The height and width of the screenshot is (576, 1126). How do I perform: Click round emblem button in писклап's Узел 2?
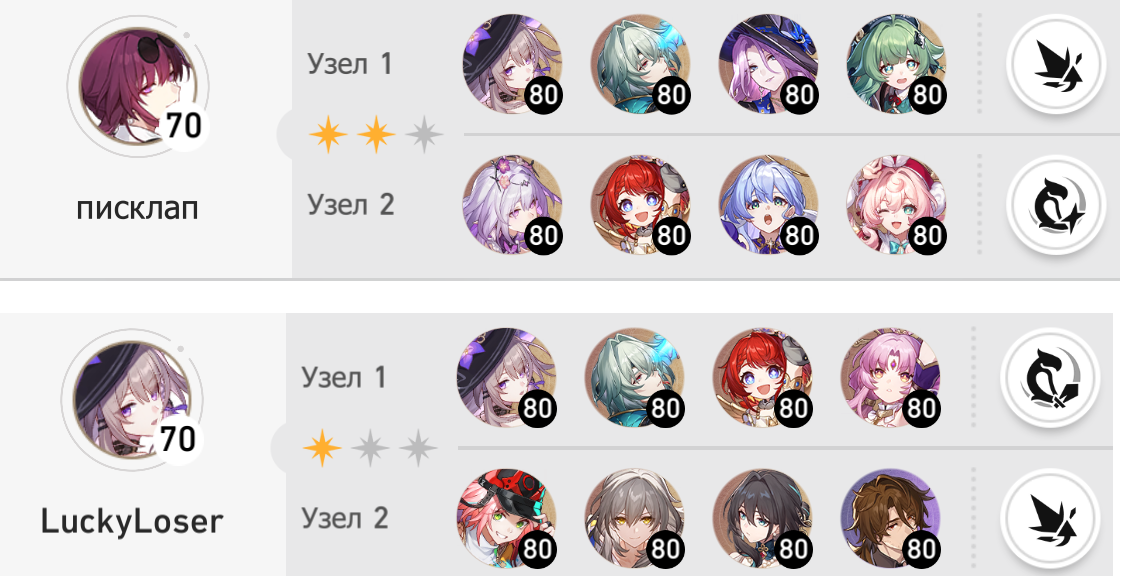point(1054,205)
